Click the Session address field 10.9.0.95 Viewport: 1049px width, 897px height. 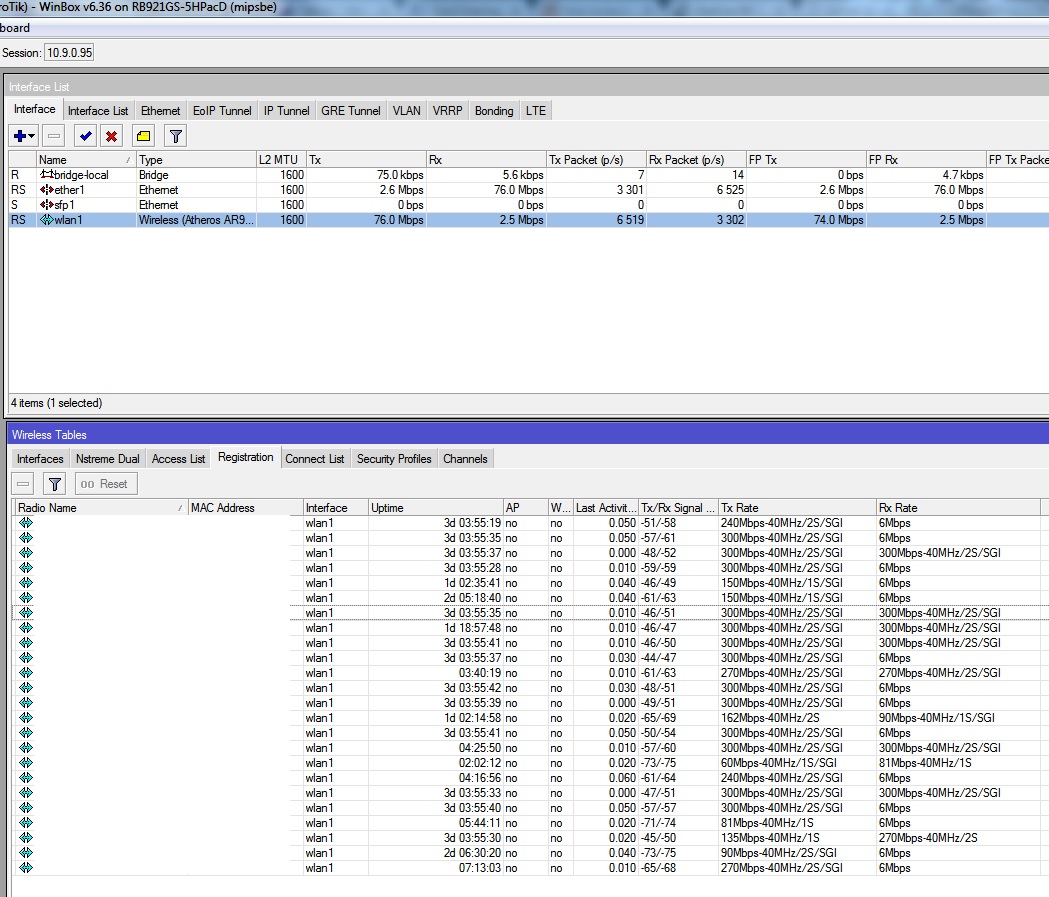(70, 52)
